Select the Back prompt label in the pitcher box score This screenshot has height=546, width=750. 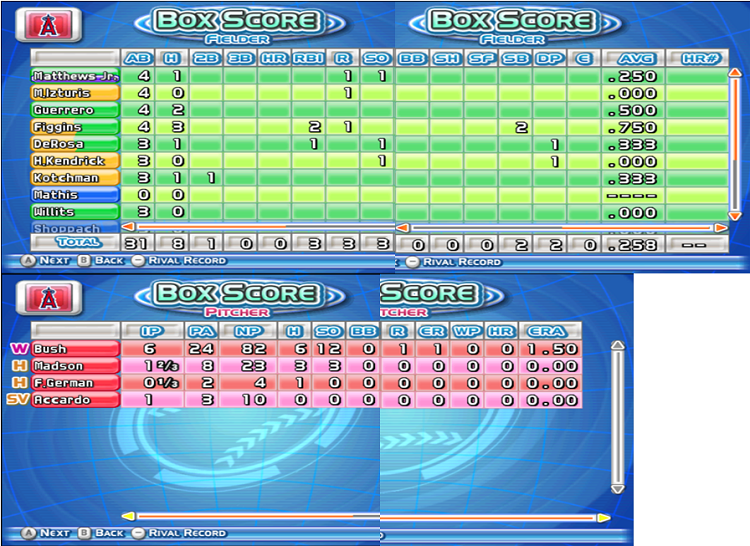[109, 533]
